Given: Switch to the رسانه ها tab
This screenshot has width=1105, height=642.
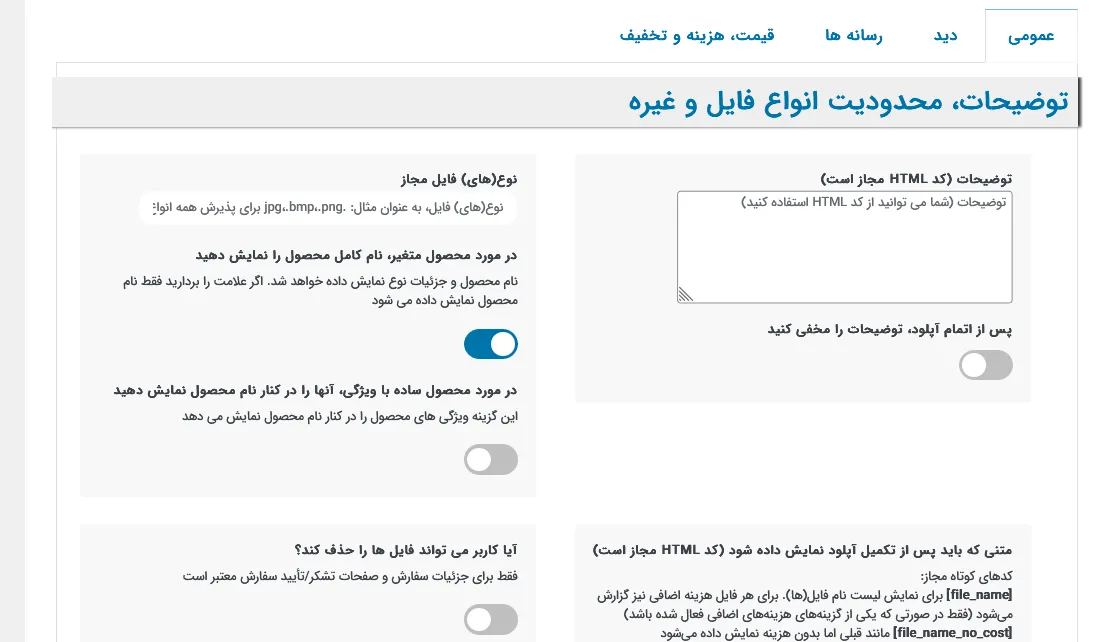Looking at the screenshot, I should click(x=853, y=36).
